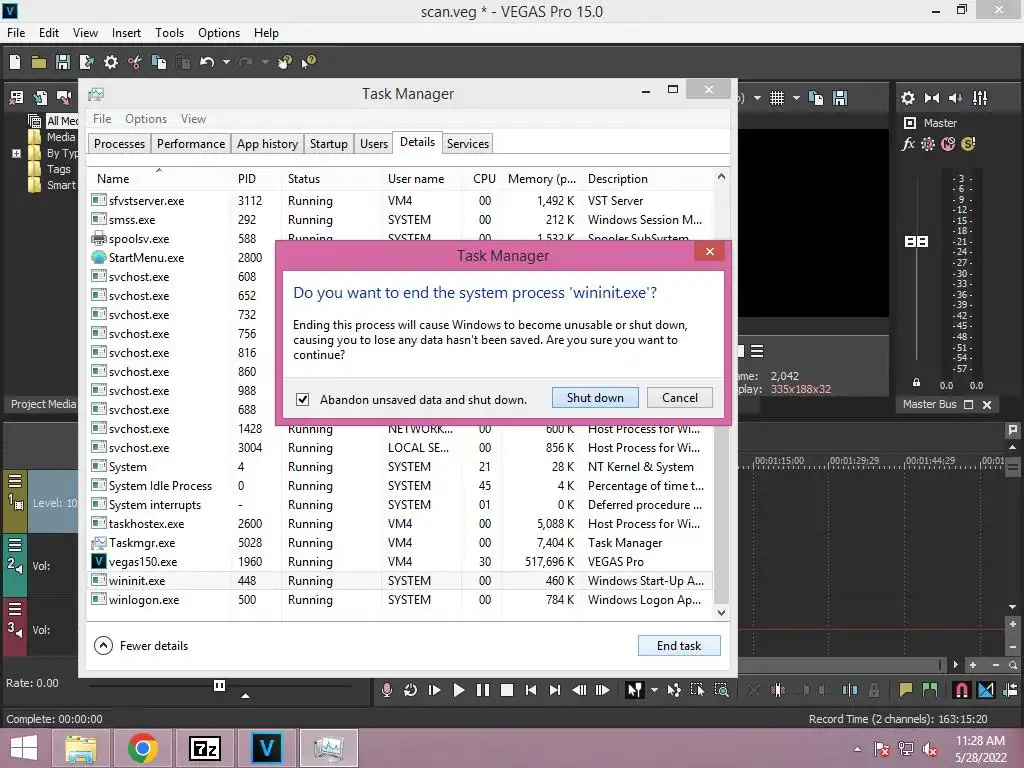Click the Undo arrow in VEGAS toolbar
This screenshot has height=768, width=1024.
point(207,62)
